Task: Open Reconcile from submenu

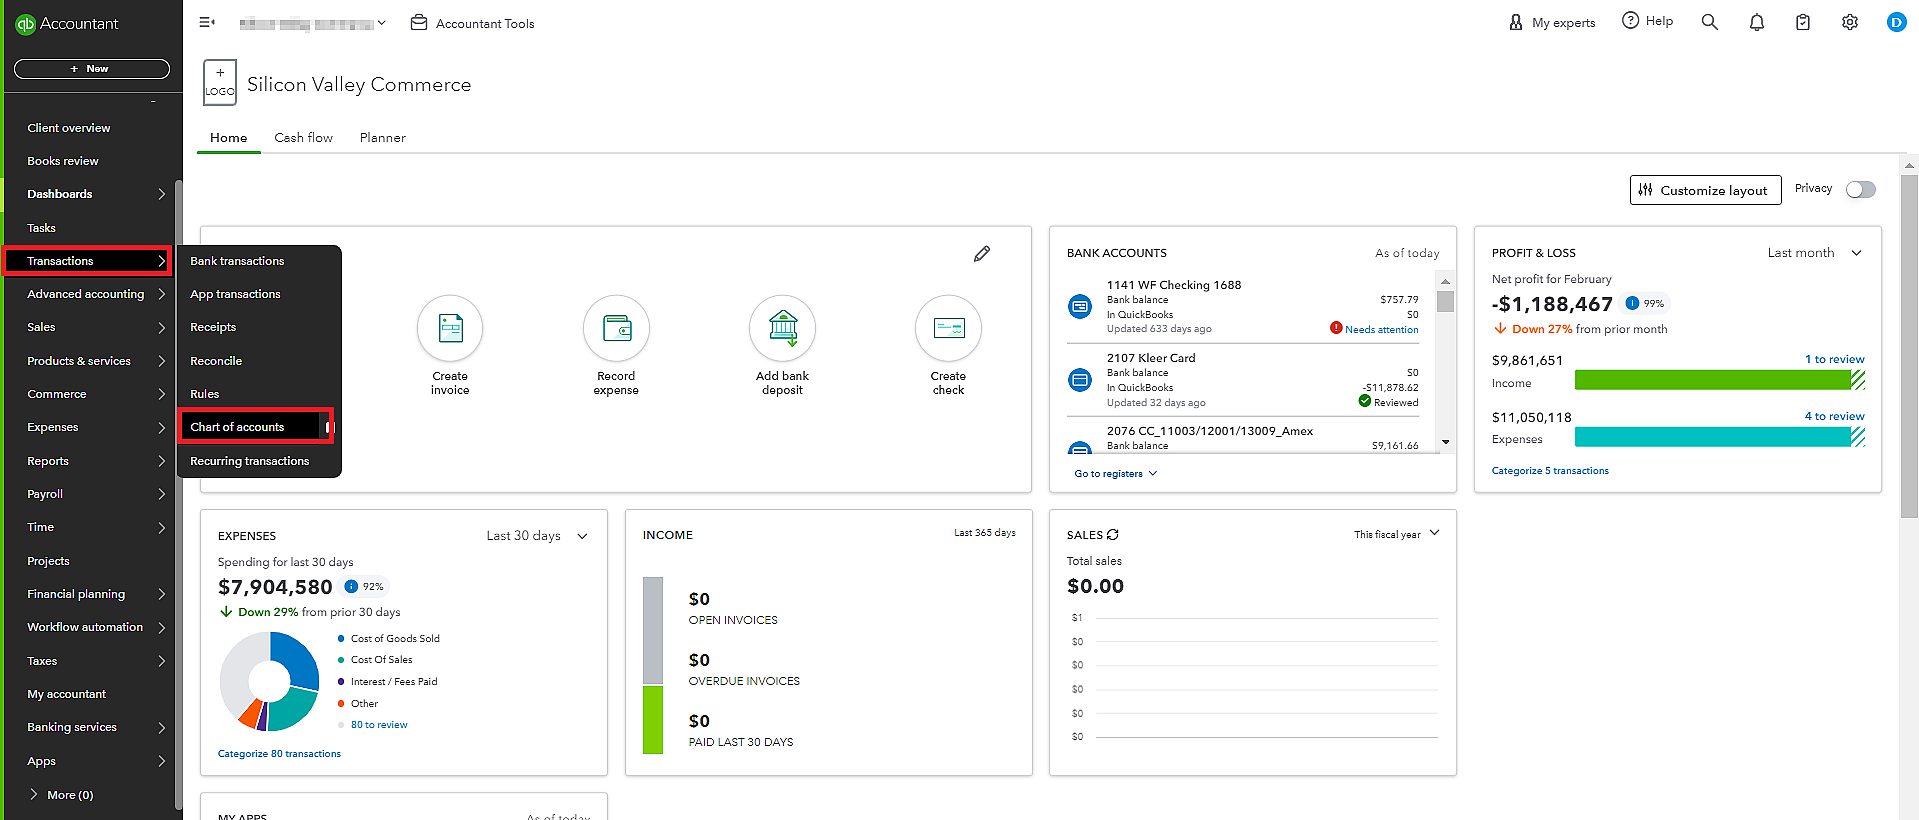Action: (x=216, y=361)
